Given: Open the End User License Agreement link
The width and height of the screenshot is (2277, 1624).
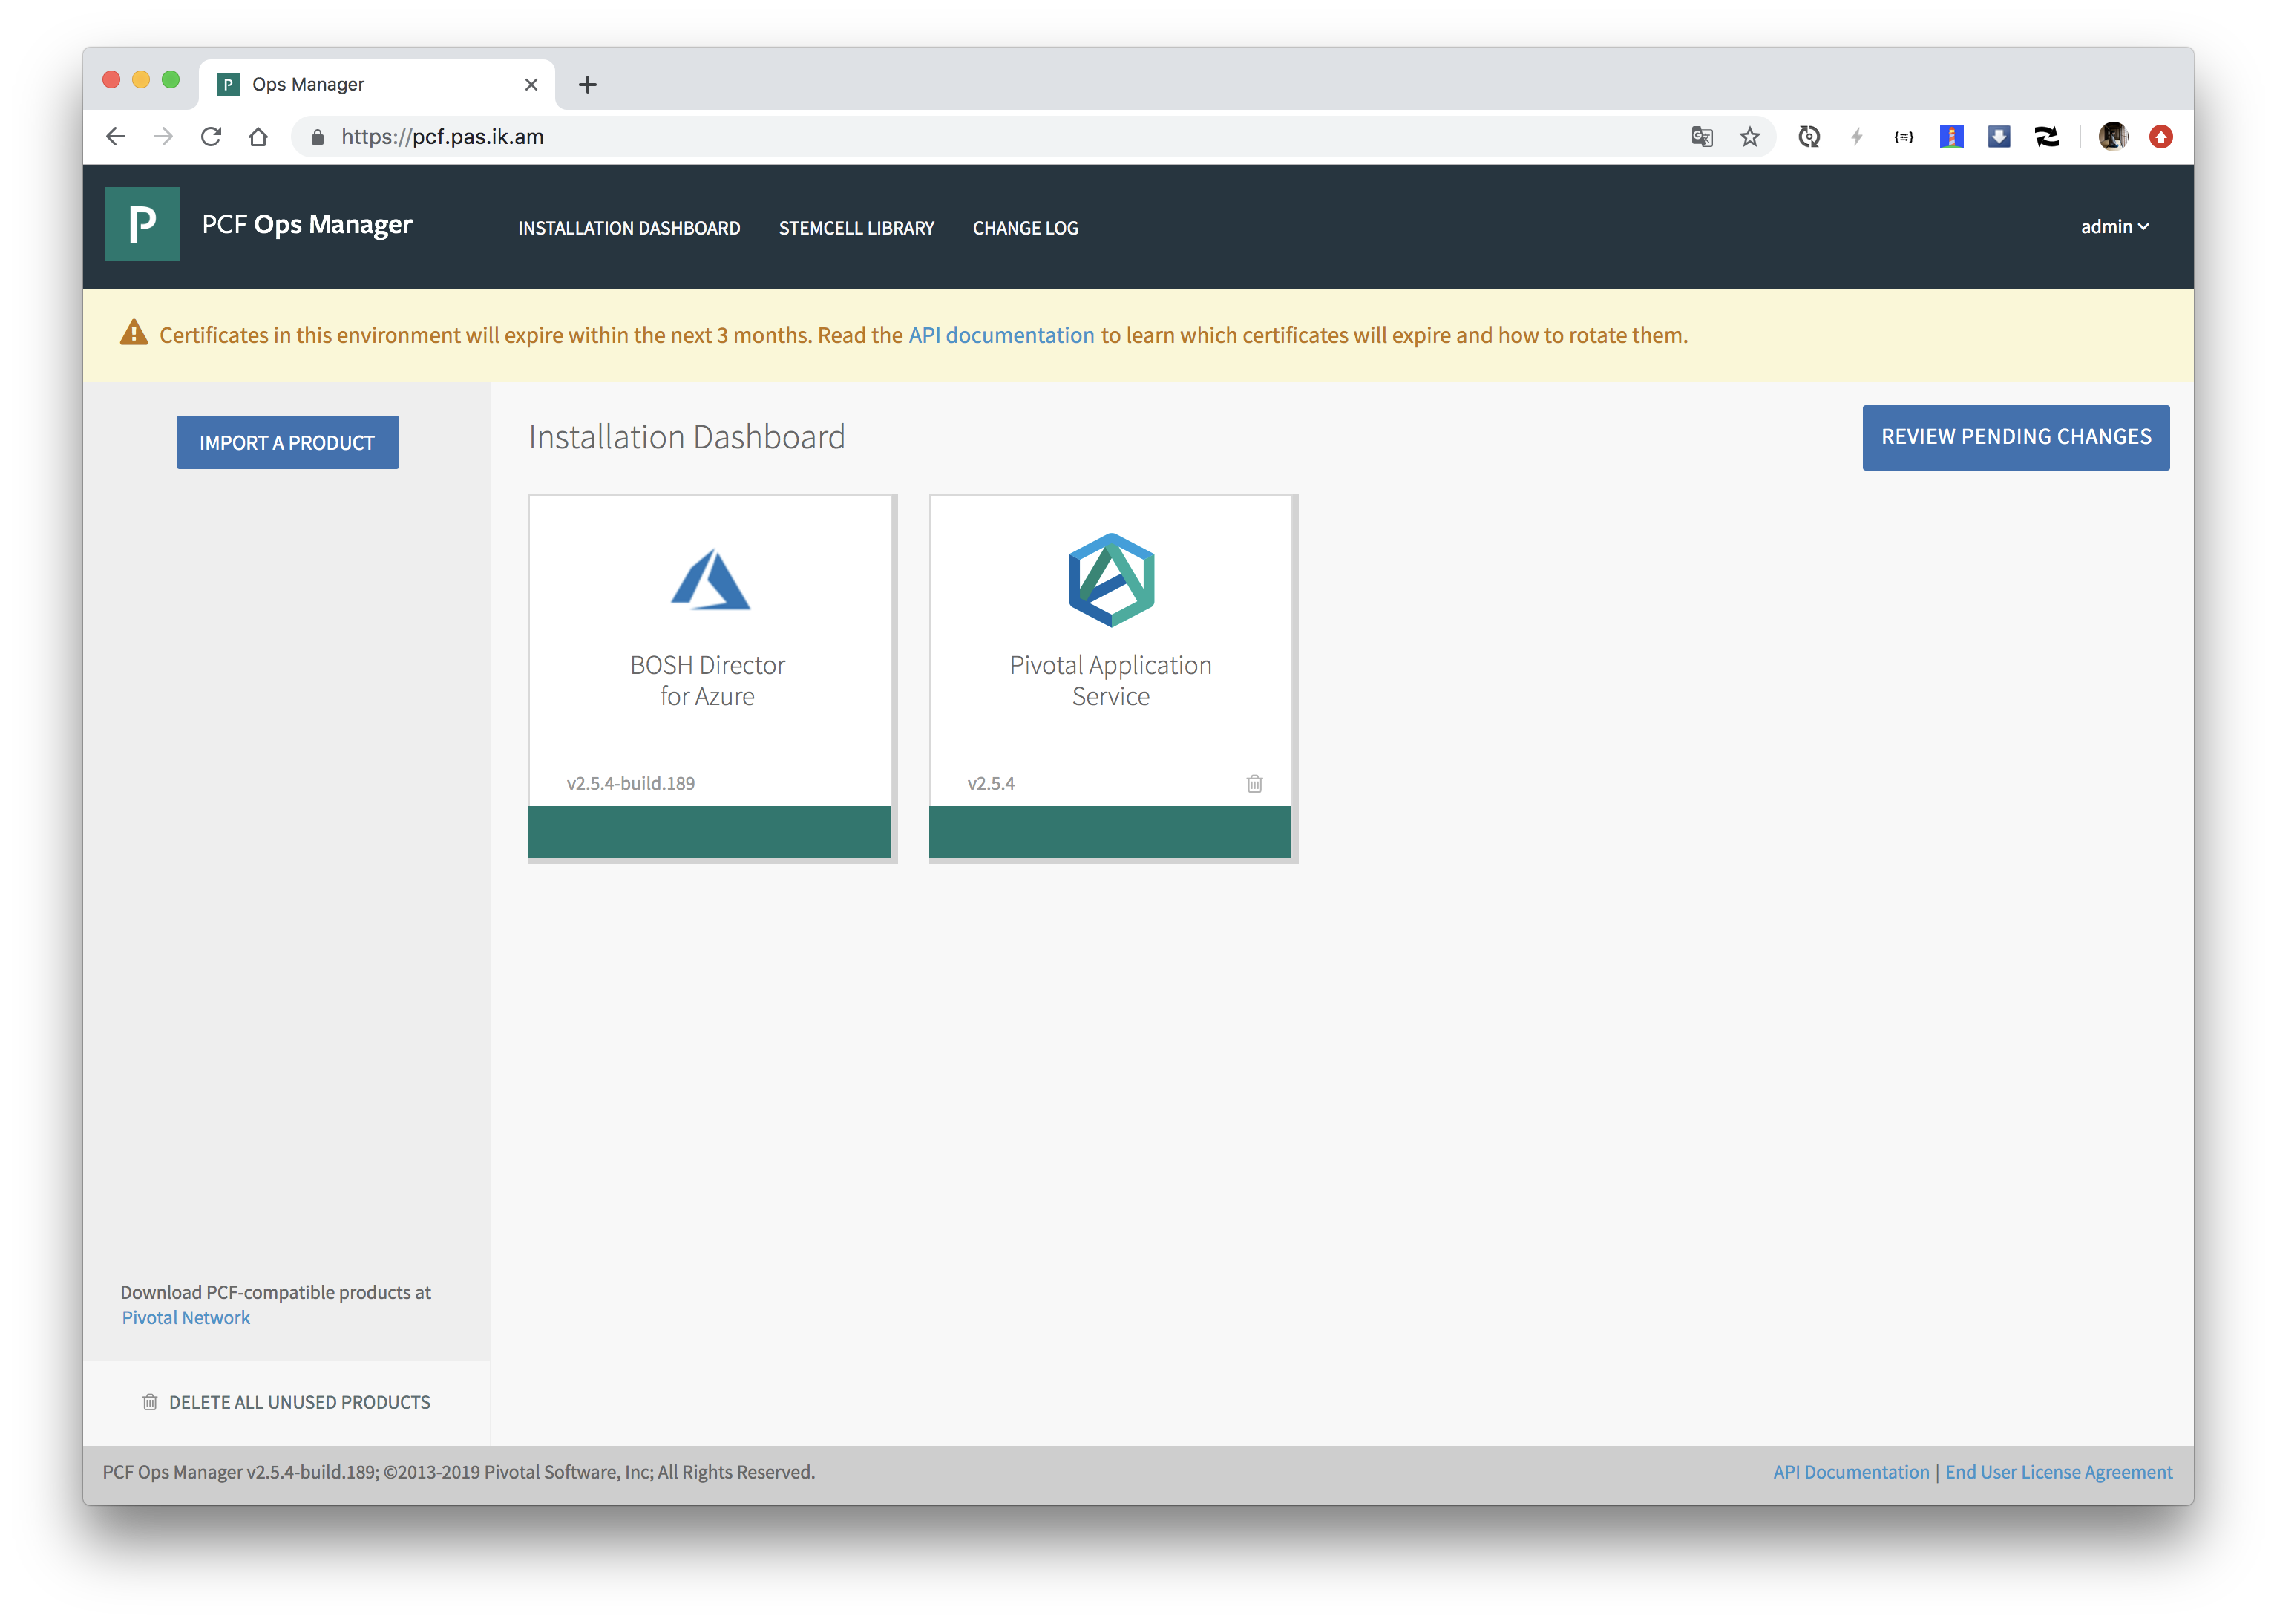Looking at the screenshot, I should pos(2058,1472).
